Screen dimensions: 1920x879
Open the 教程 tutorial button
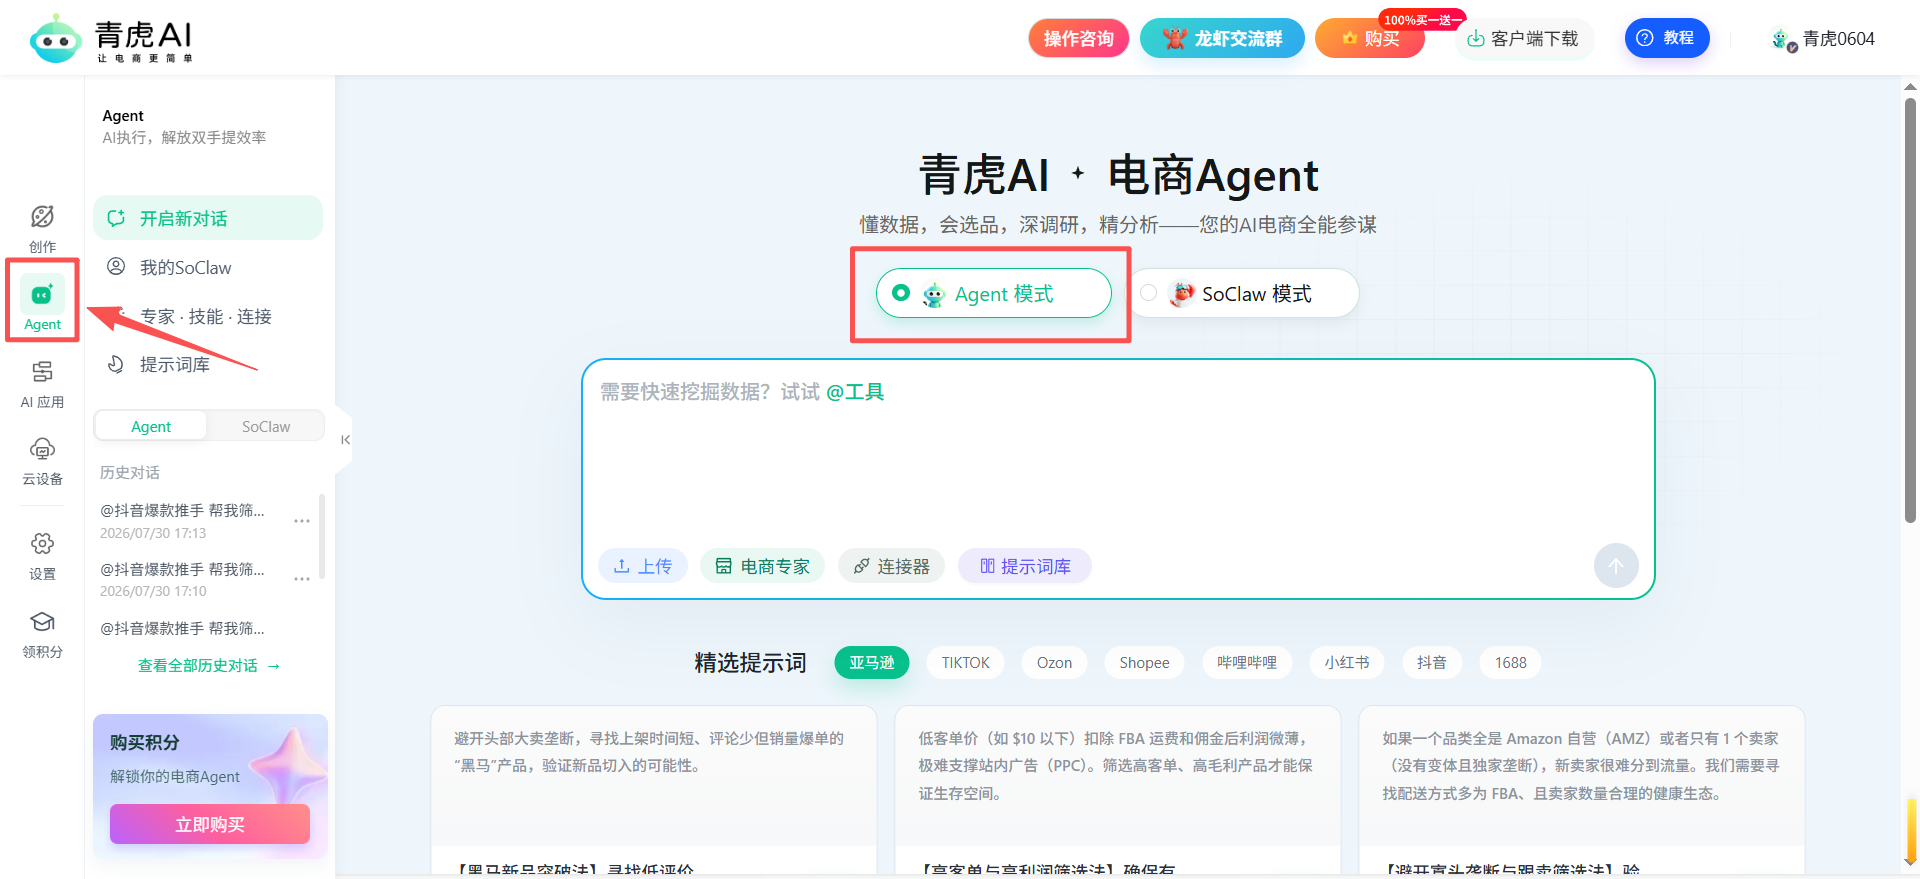[x=1666, y=38]
